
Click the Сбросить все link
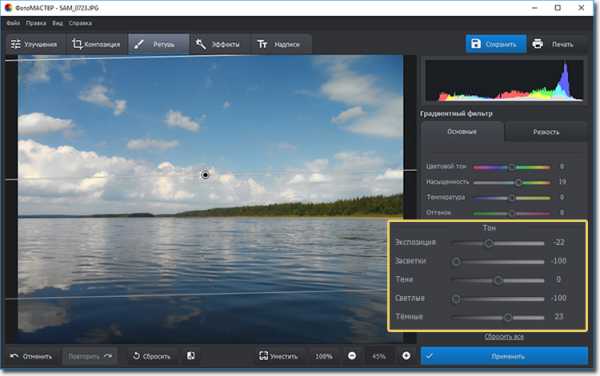(x=504, y=337)
